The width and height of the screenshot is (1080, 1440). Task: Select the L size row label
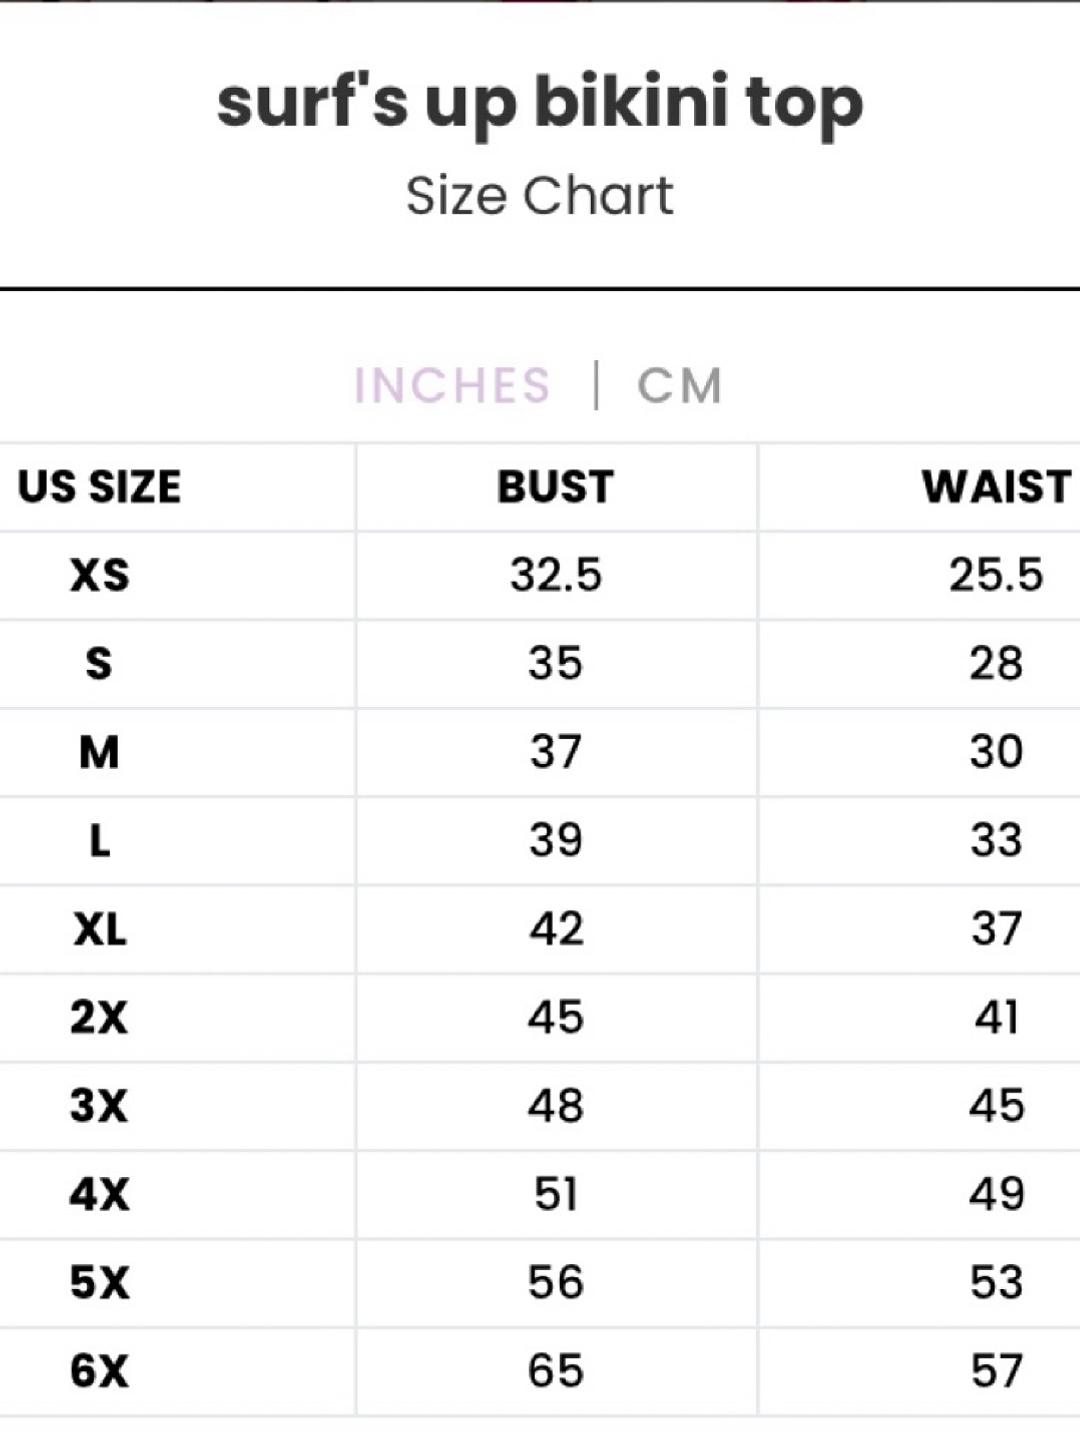[99, 840]
